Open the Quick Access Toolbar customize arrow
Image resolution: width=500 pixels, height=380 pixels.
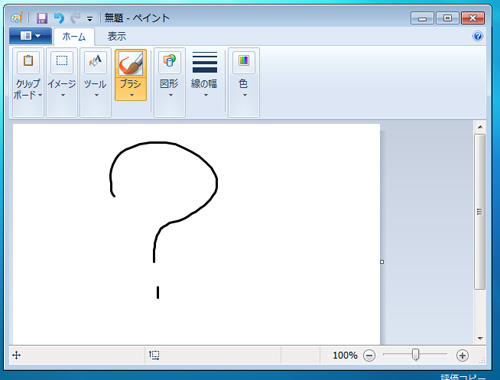click(x=90, y=19)
